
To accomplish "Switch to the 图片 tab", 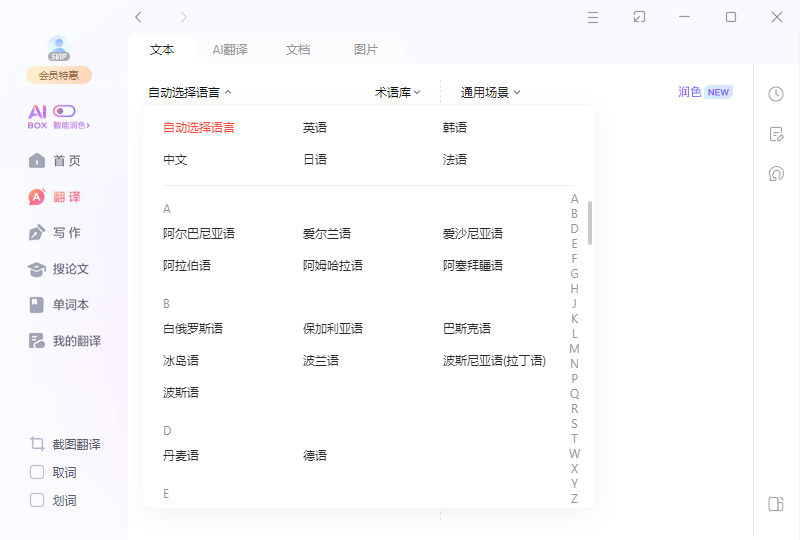I will tap(366, 50).
